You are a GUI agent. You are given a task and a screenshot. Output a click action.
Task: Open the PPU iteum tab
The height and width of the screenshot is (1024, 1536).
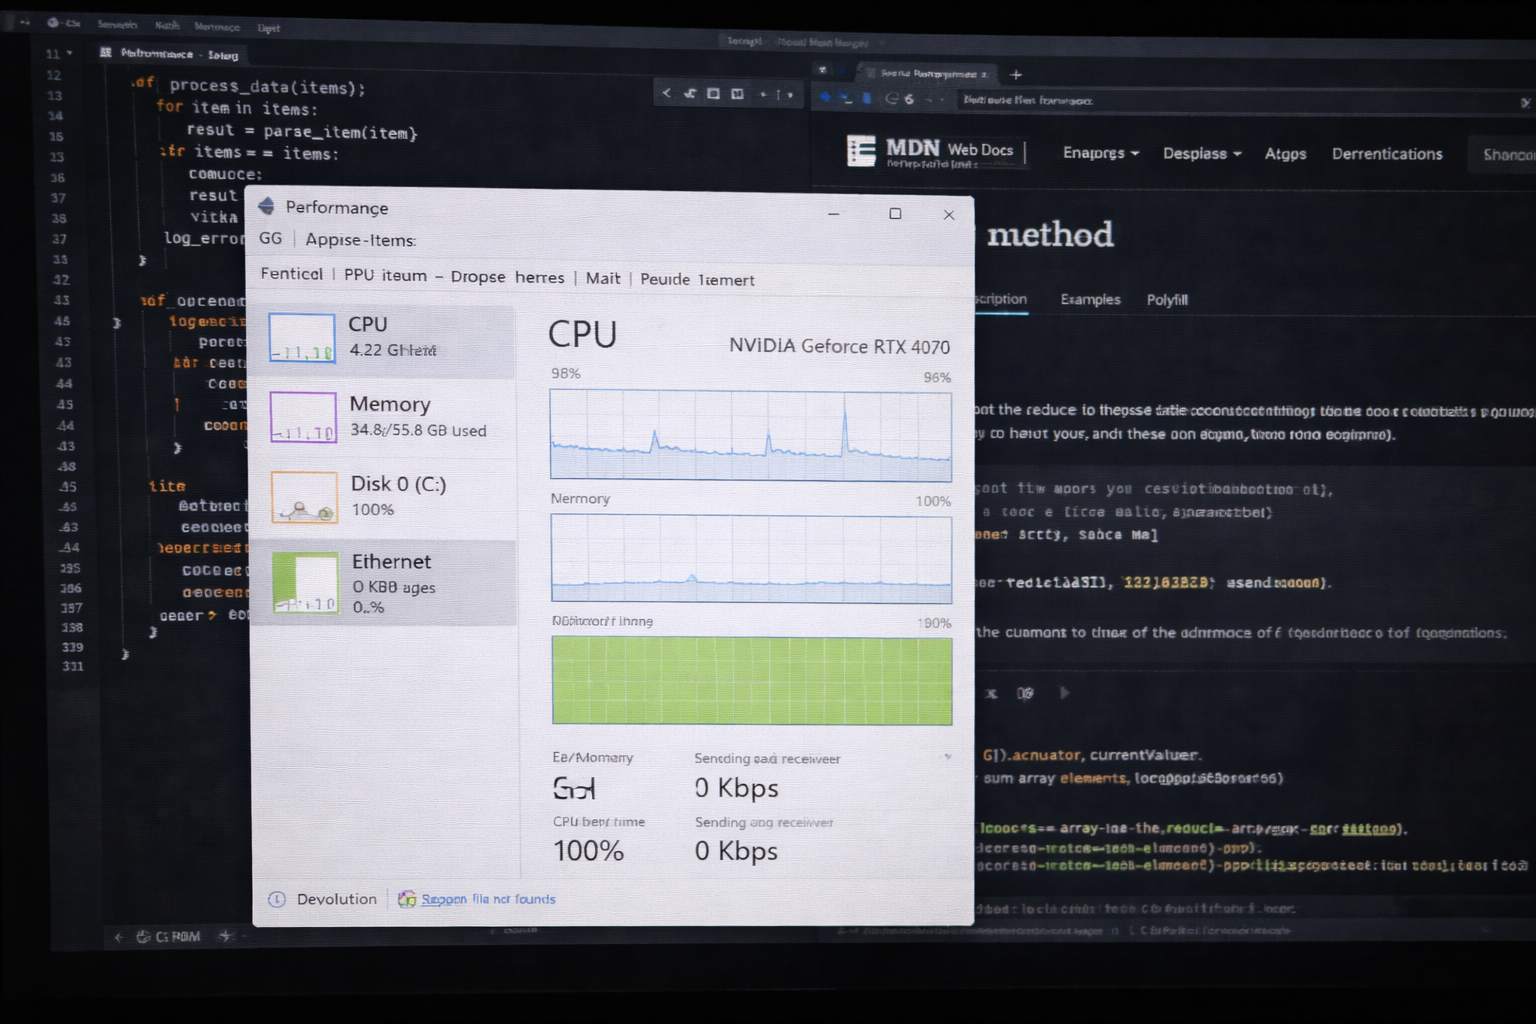(x=385, y=275)
